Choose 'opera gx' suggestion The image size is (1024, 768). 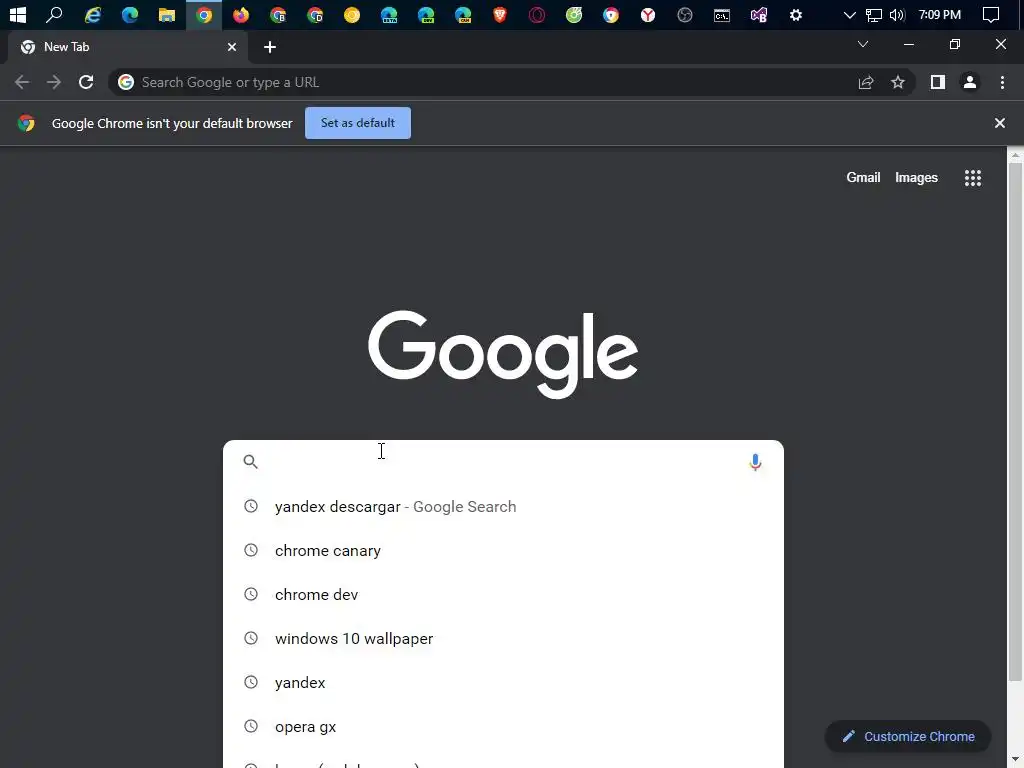(503, 726)
